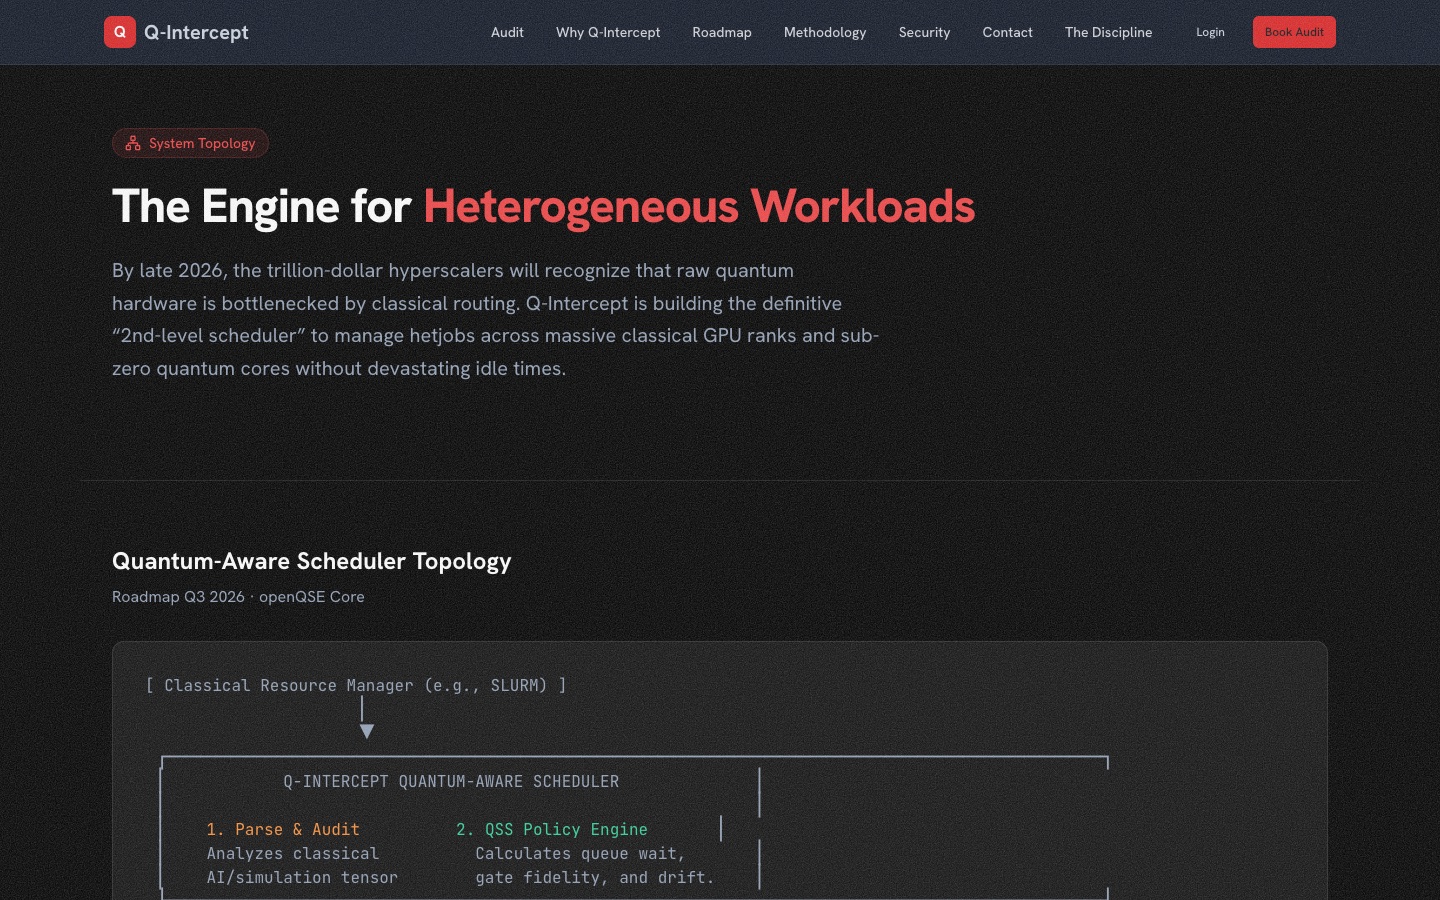This screenshot has width=1440, height=900.
Task: Click the Book Audit button
Action: coord(1294,32)
